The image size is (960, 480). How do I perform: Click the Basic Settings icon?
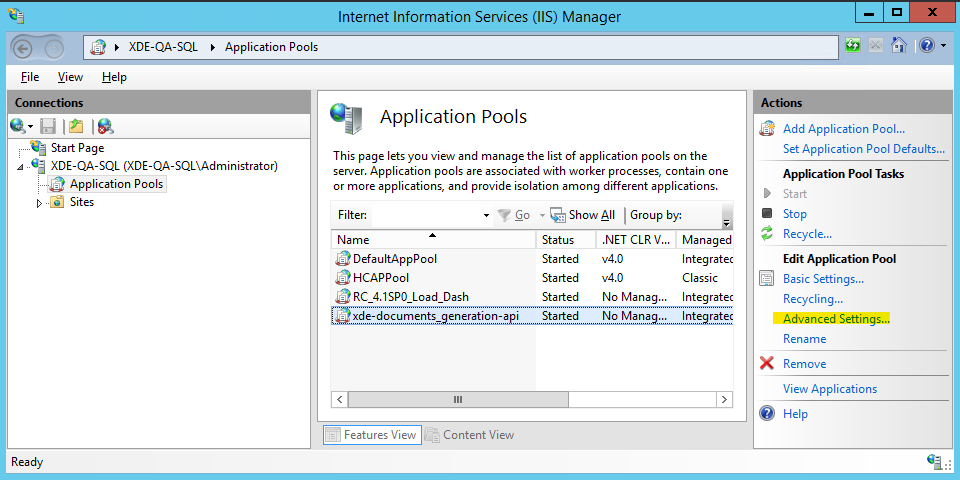(767, 279)
